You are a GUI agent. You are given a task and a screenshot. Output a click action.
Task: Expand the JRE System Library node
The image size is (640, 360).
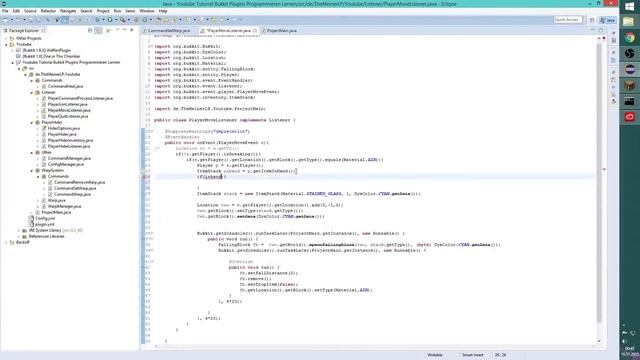click(19, 231)
